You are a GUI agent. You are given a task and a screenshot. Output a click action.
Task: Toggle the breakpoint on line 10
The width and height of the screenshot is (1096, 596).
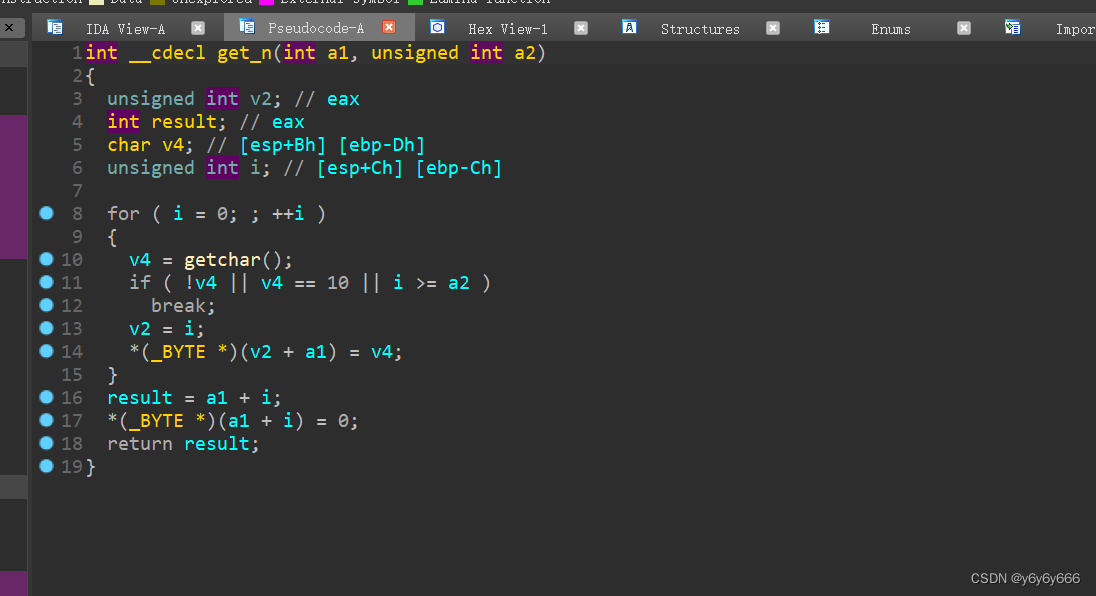click(x=45, y=259)
